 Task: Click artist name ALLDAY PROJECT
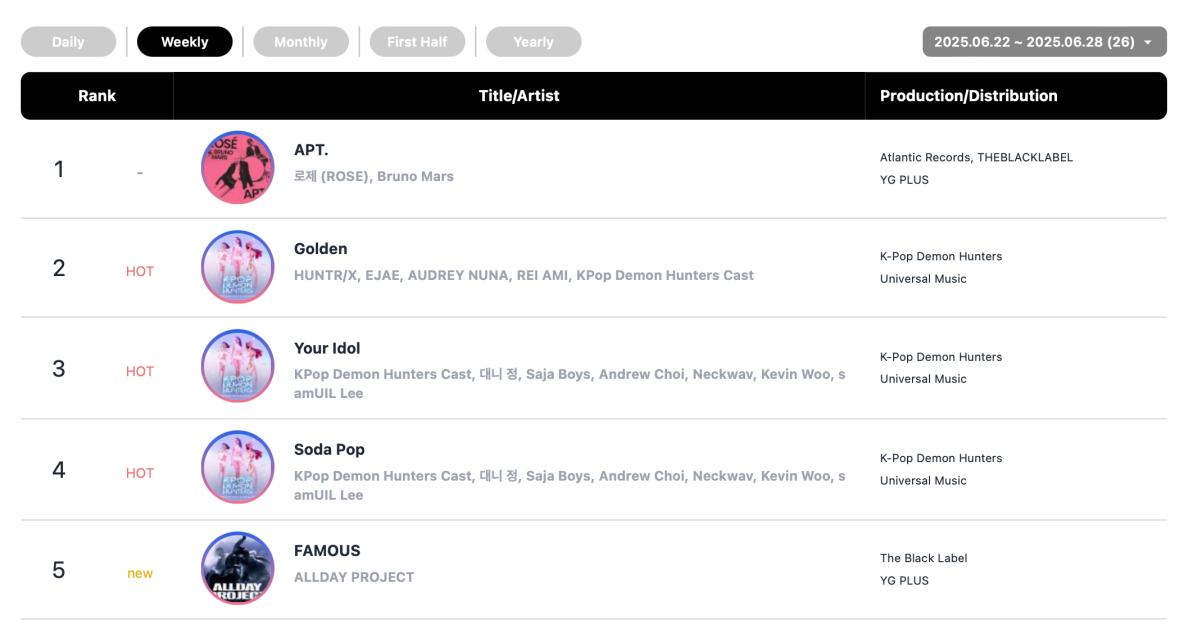tap(355, 577)
